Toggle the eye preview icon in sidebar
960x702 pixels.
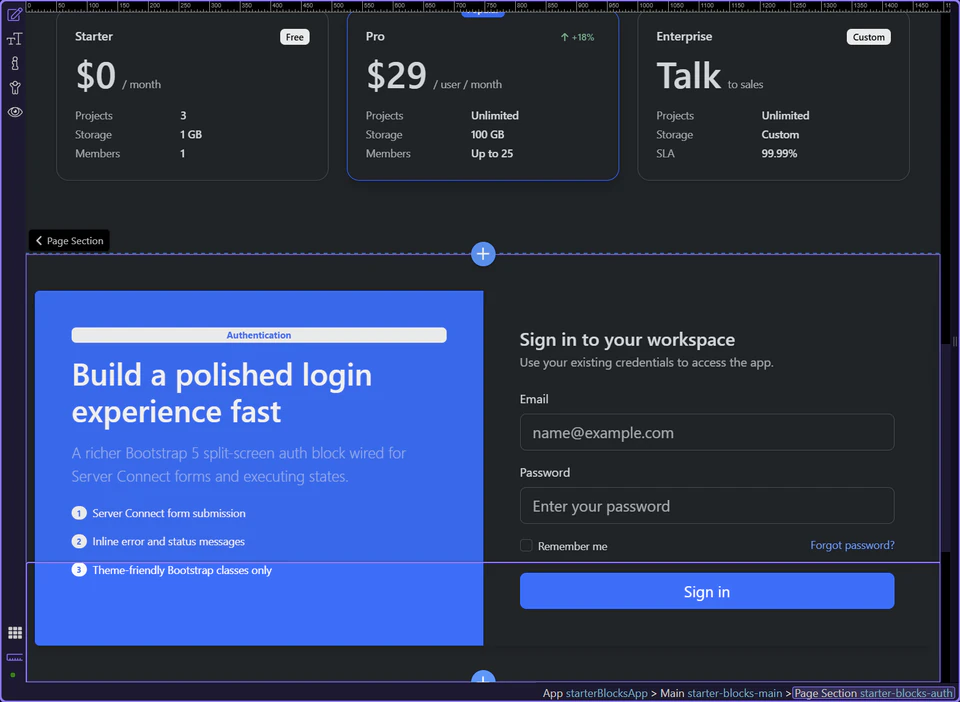(x=14, y=112)
